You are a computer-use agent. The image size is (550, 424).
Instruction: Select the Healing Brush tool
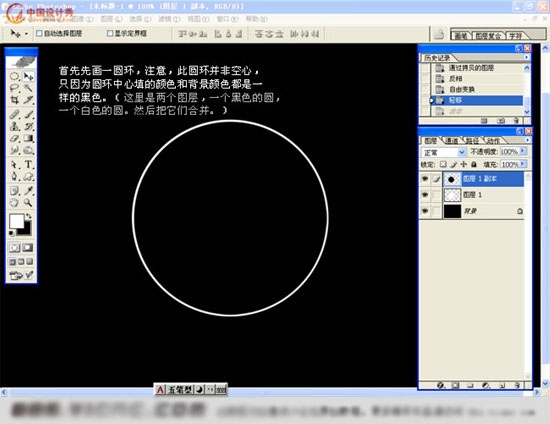tap(14, 114)
